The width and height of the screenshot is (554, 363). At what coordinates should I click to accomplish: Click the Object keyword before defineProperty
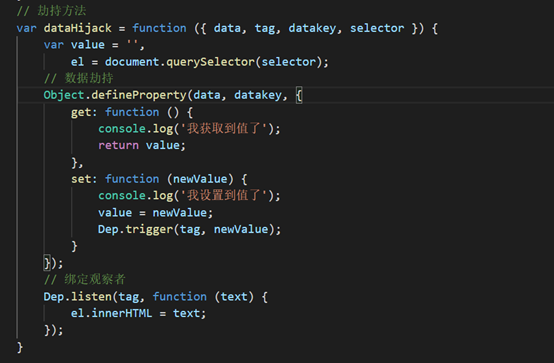tap(64, 95)
